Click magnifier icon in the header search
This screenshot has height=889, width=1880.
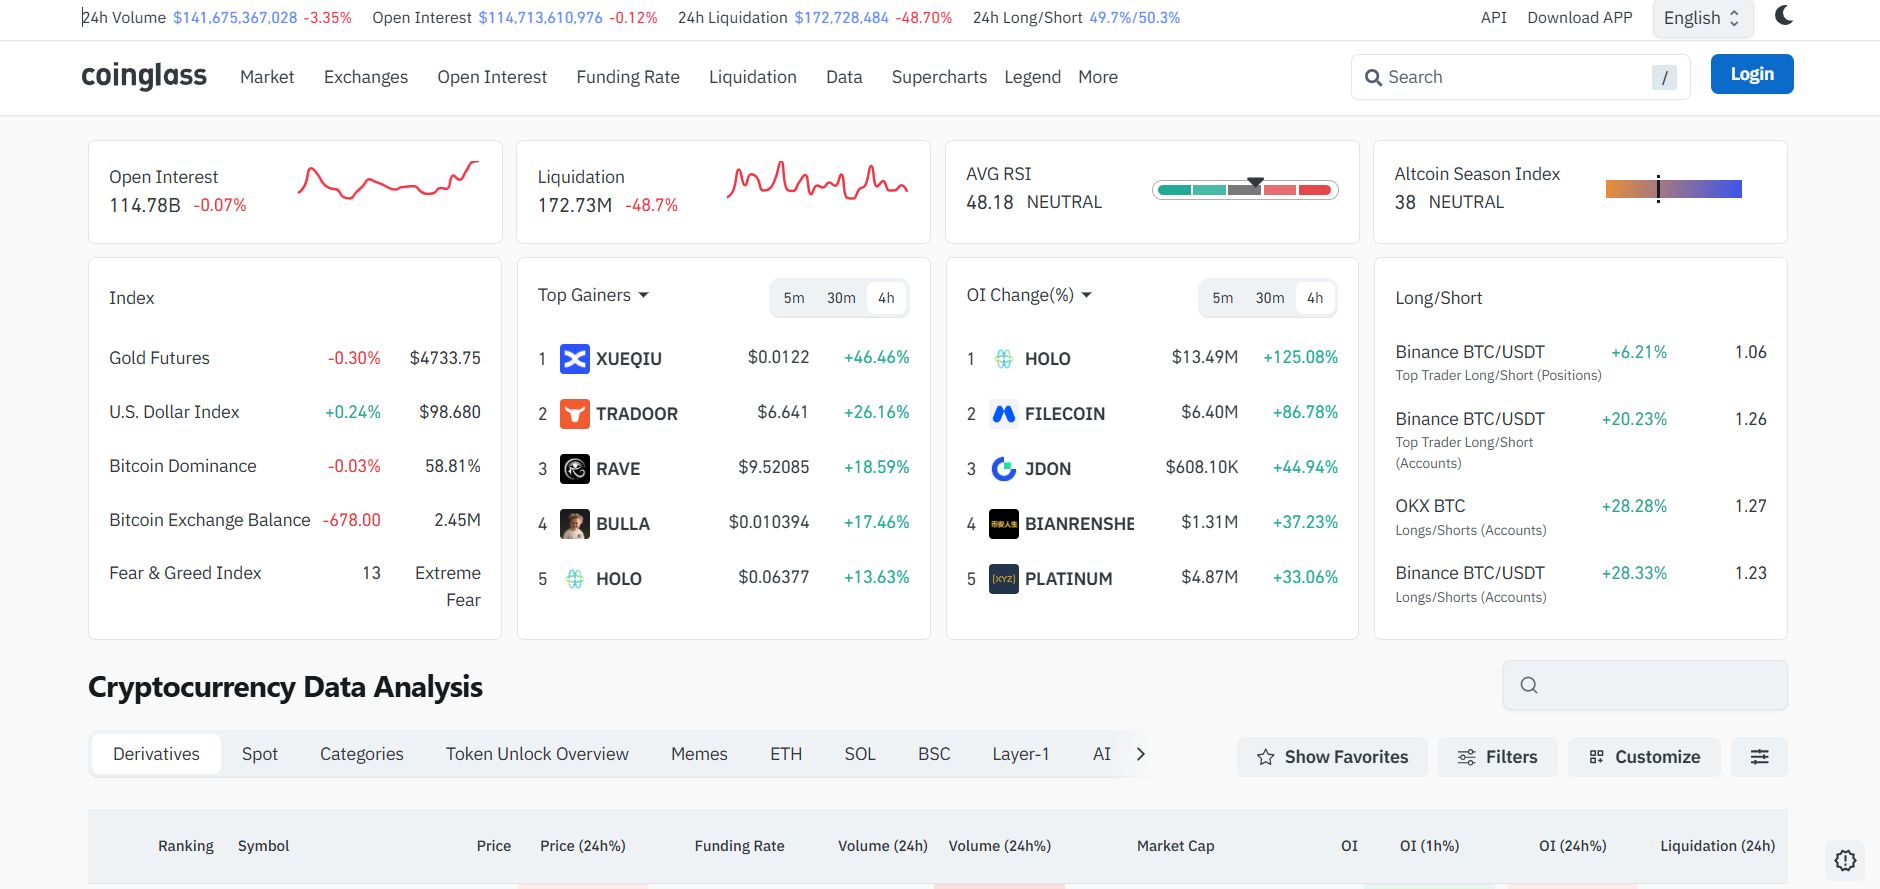1374,77
